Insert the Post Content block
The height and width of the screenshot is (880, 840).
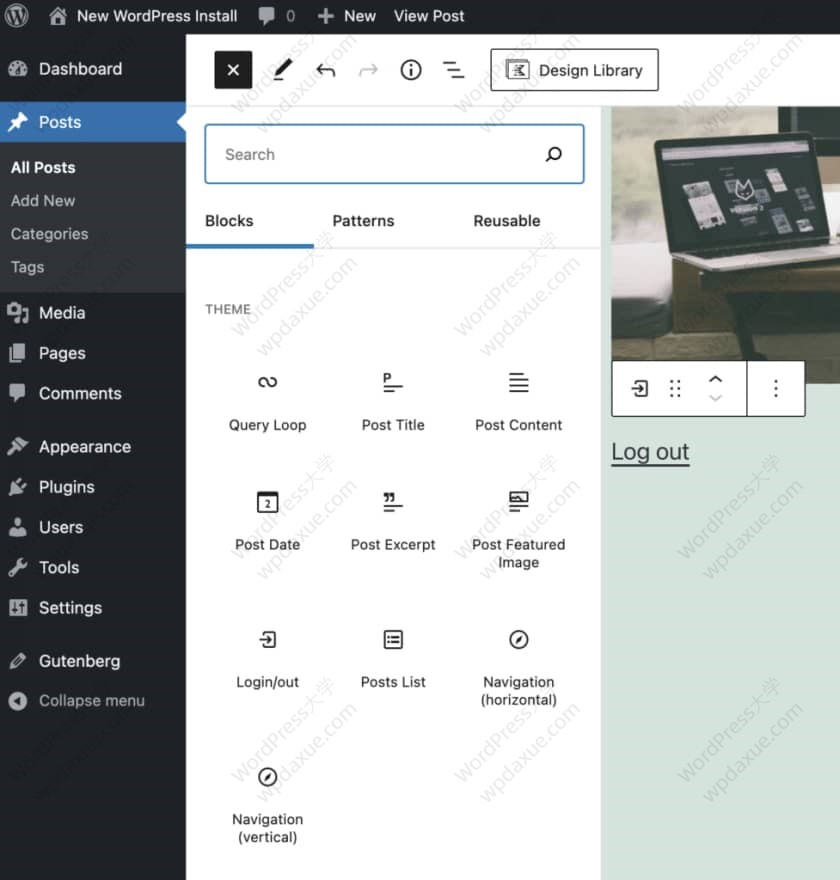pyautogui.click(x=518, y=401)
